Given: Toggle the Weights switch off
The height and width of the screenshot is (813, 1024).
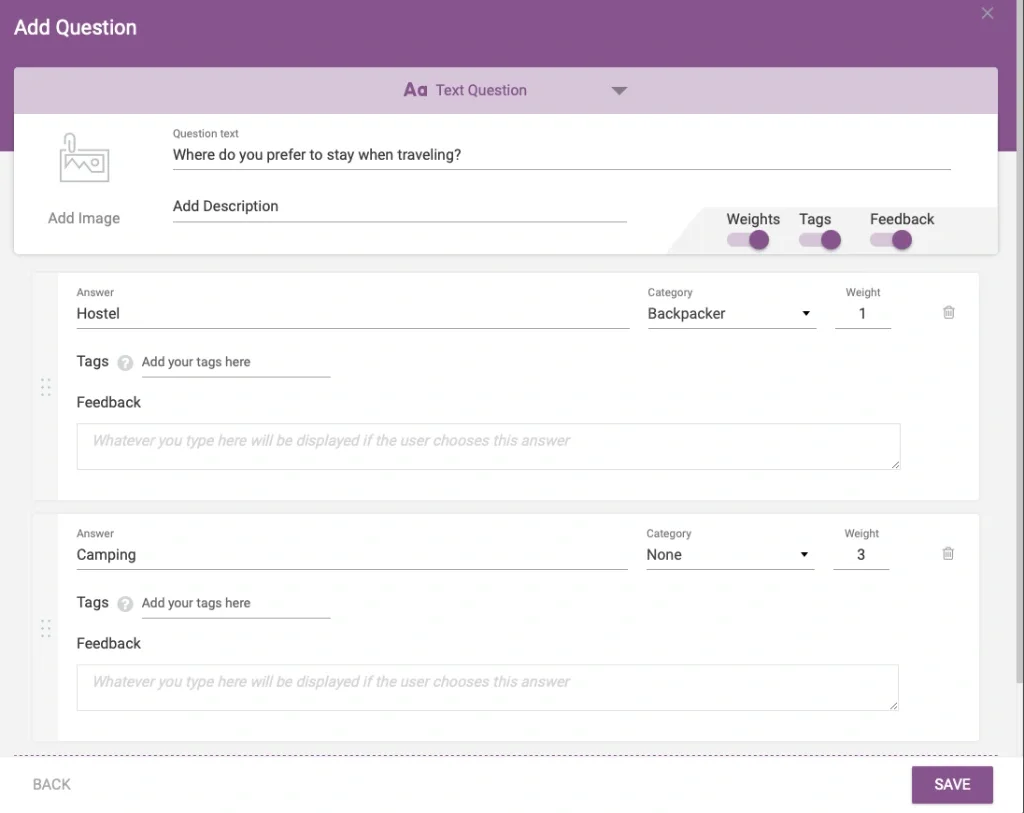Looking at the screenshot, I should pos(748,240).
